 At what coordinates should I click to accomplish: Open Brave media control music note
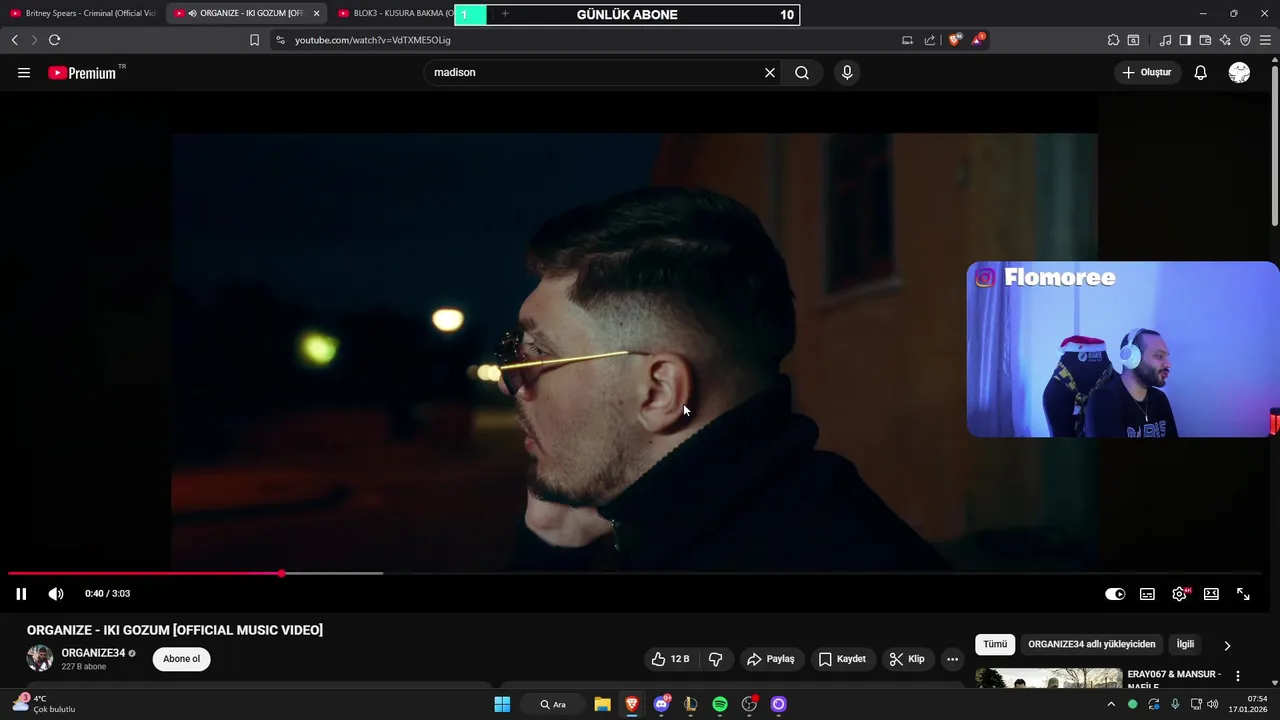point(1165,40)
